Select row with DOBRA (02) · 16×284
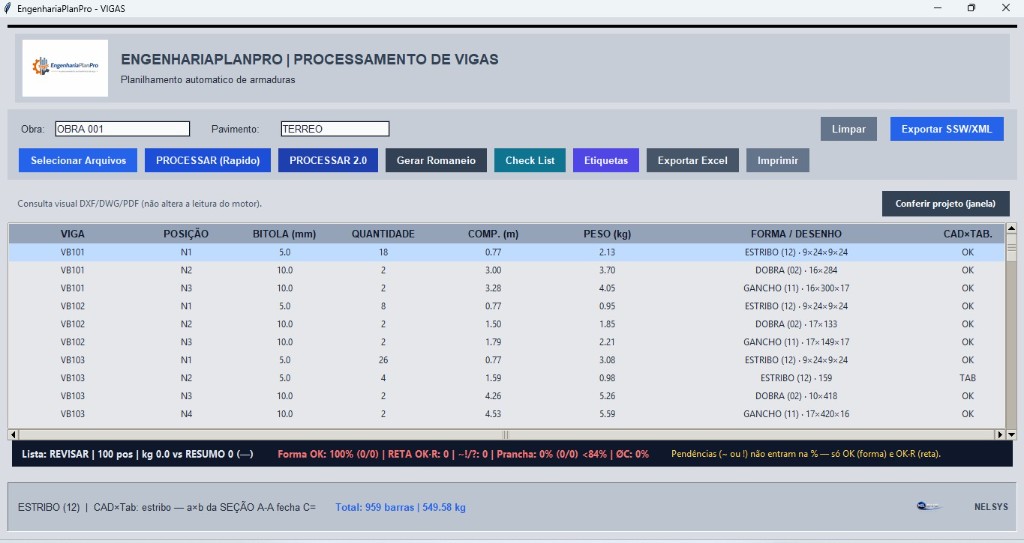 tap(507, 270)
